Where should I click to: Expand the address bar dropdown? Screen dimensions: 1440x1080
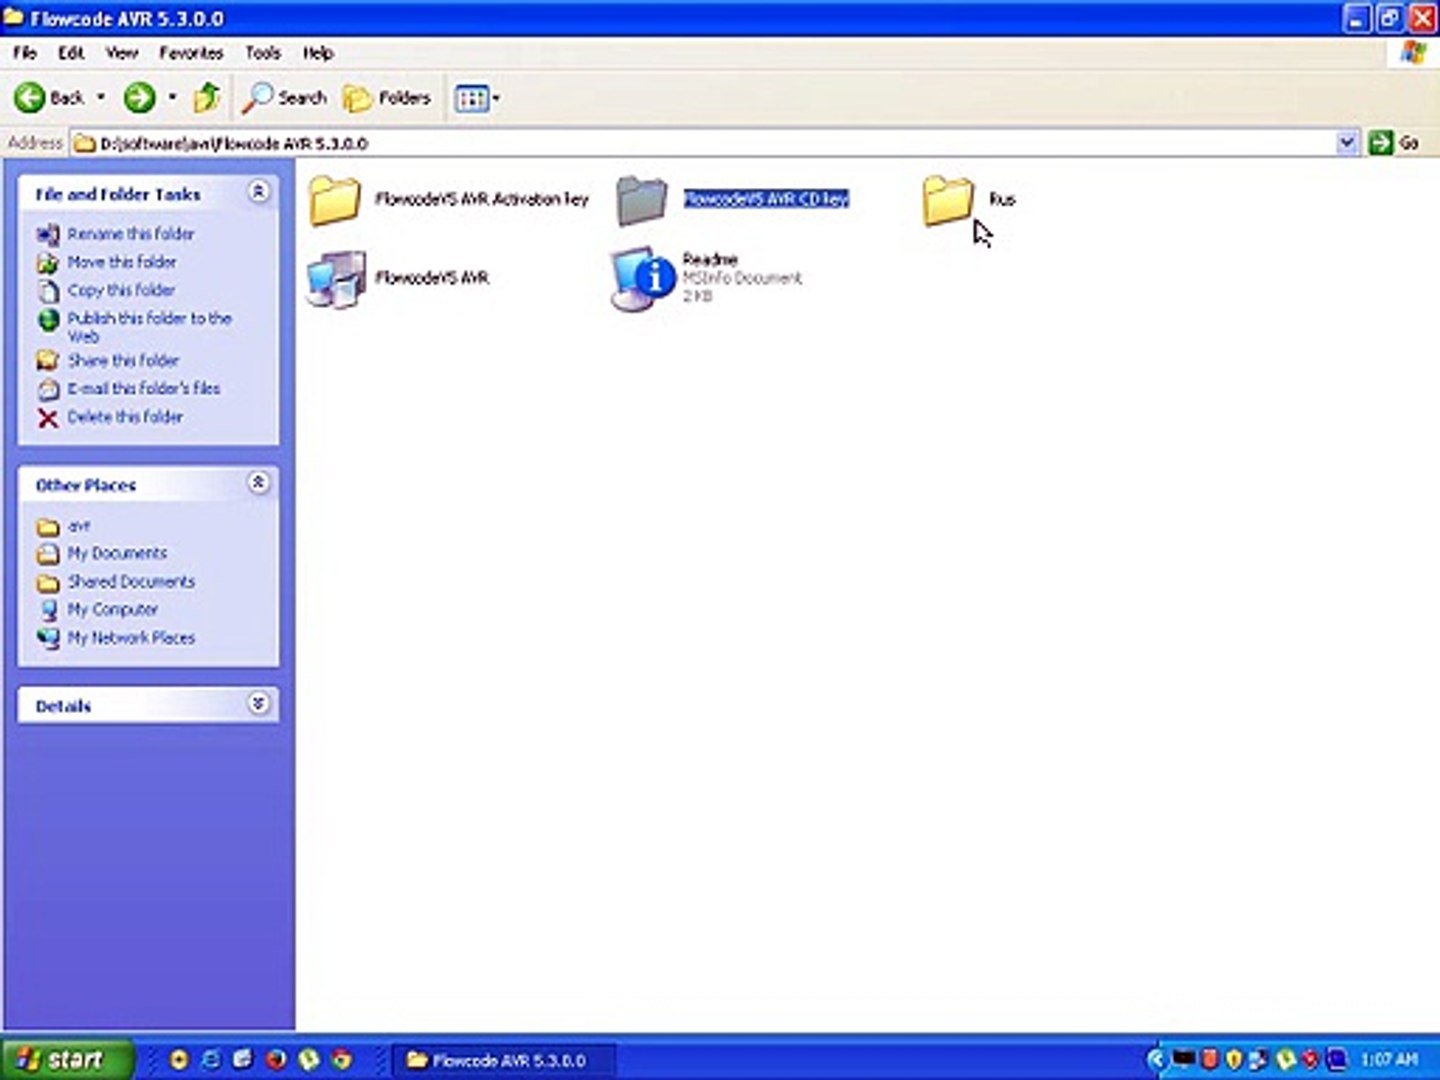point(1347,143)
